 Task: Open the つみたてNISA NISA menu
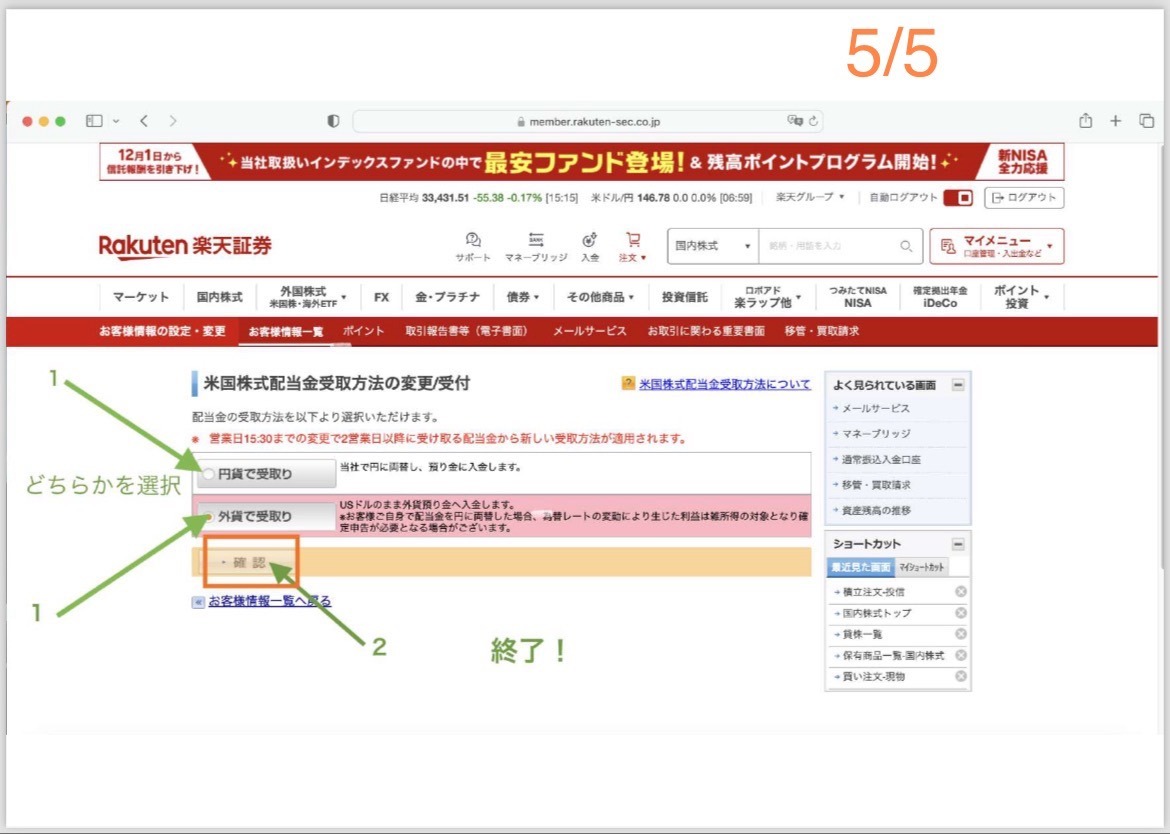pyautogui.click(x=857, y=297)
